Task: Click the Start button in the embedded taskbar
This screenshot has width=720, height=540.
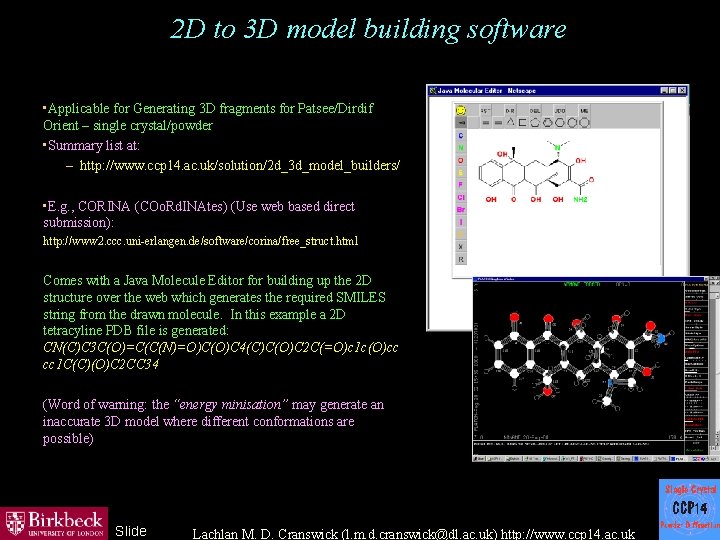Action: pos(480,458)
